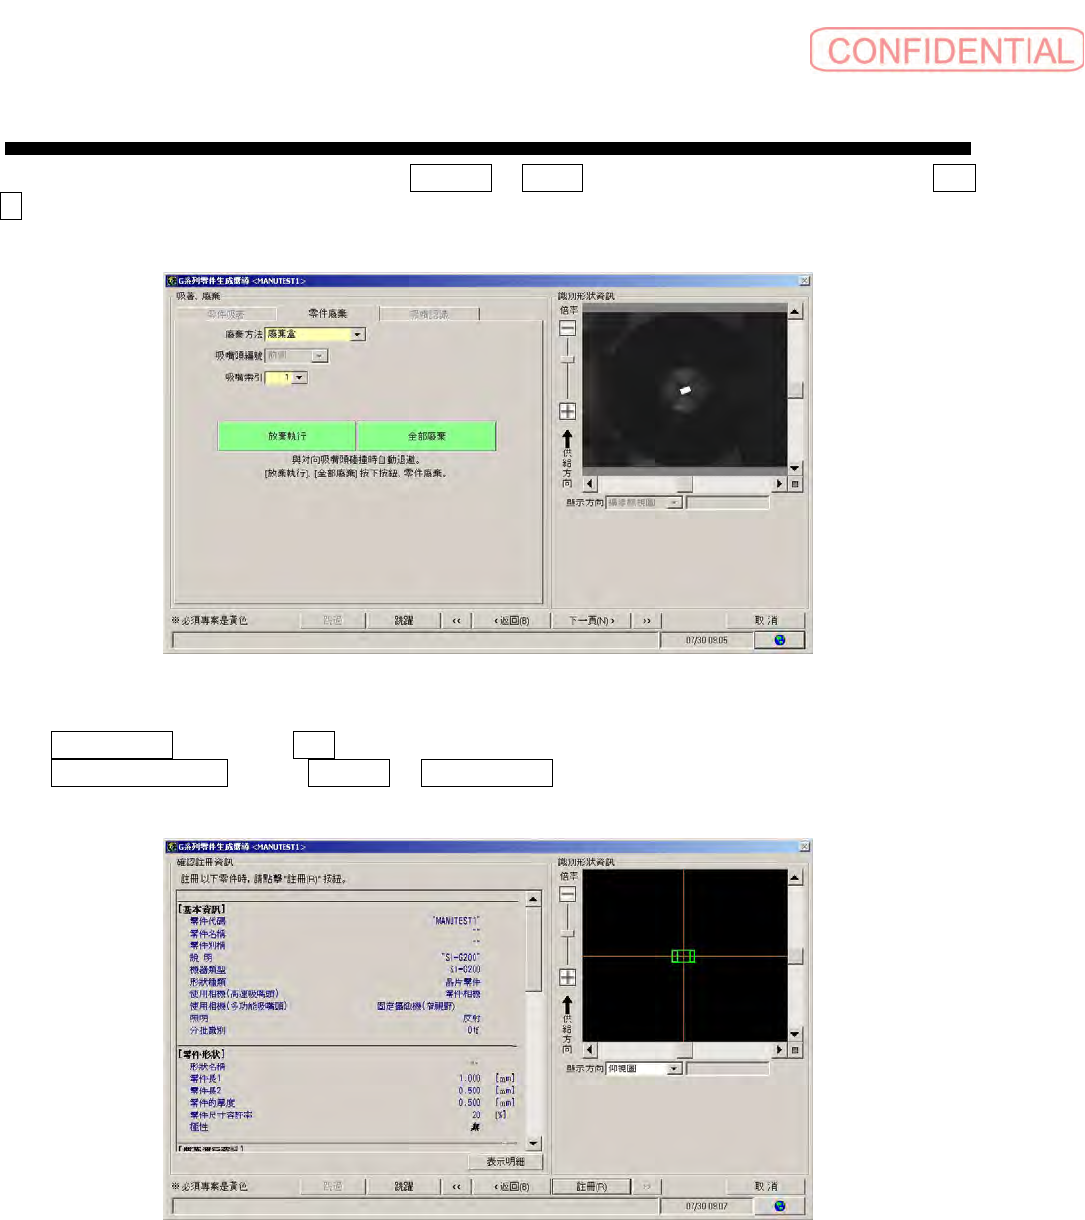Click 取消 button in registration confirmation window
The width and height of the screenshot is (1085, 1220).
[767, 1187]
